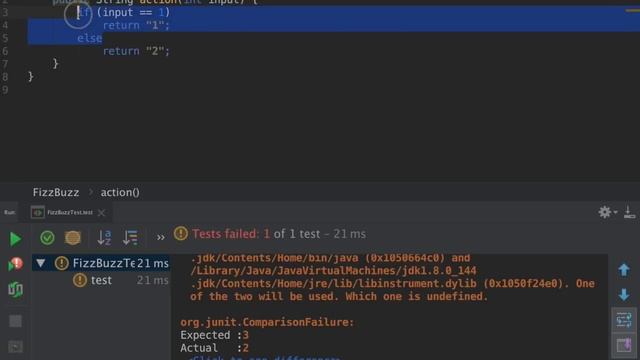Click the Run panel label
Screen dimensions: 640x360
(x=9, y=212)
